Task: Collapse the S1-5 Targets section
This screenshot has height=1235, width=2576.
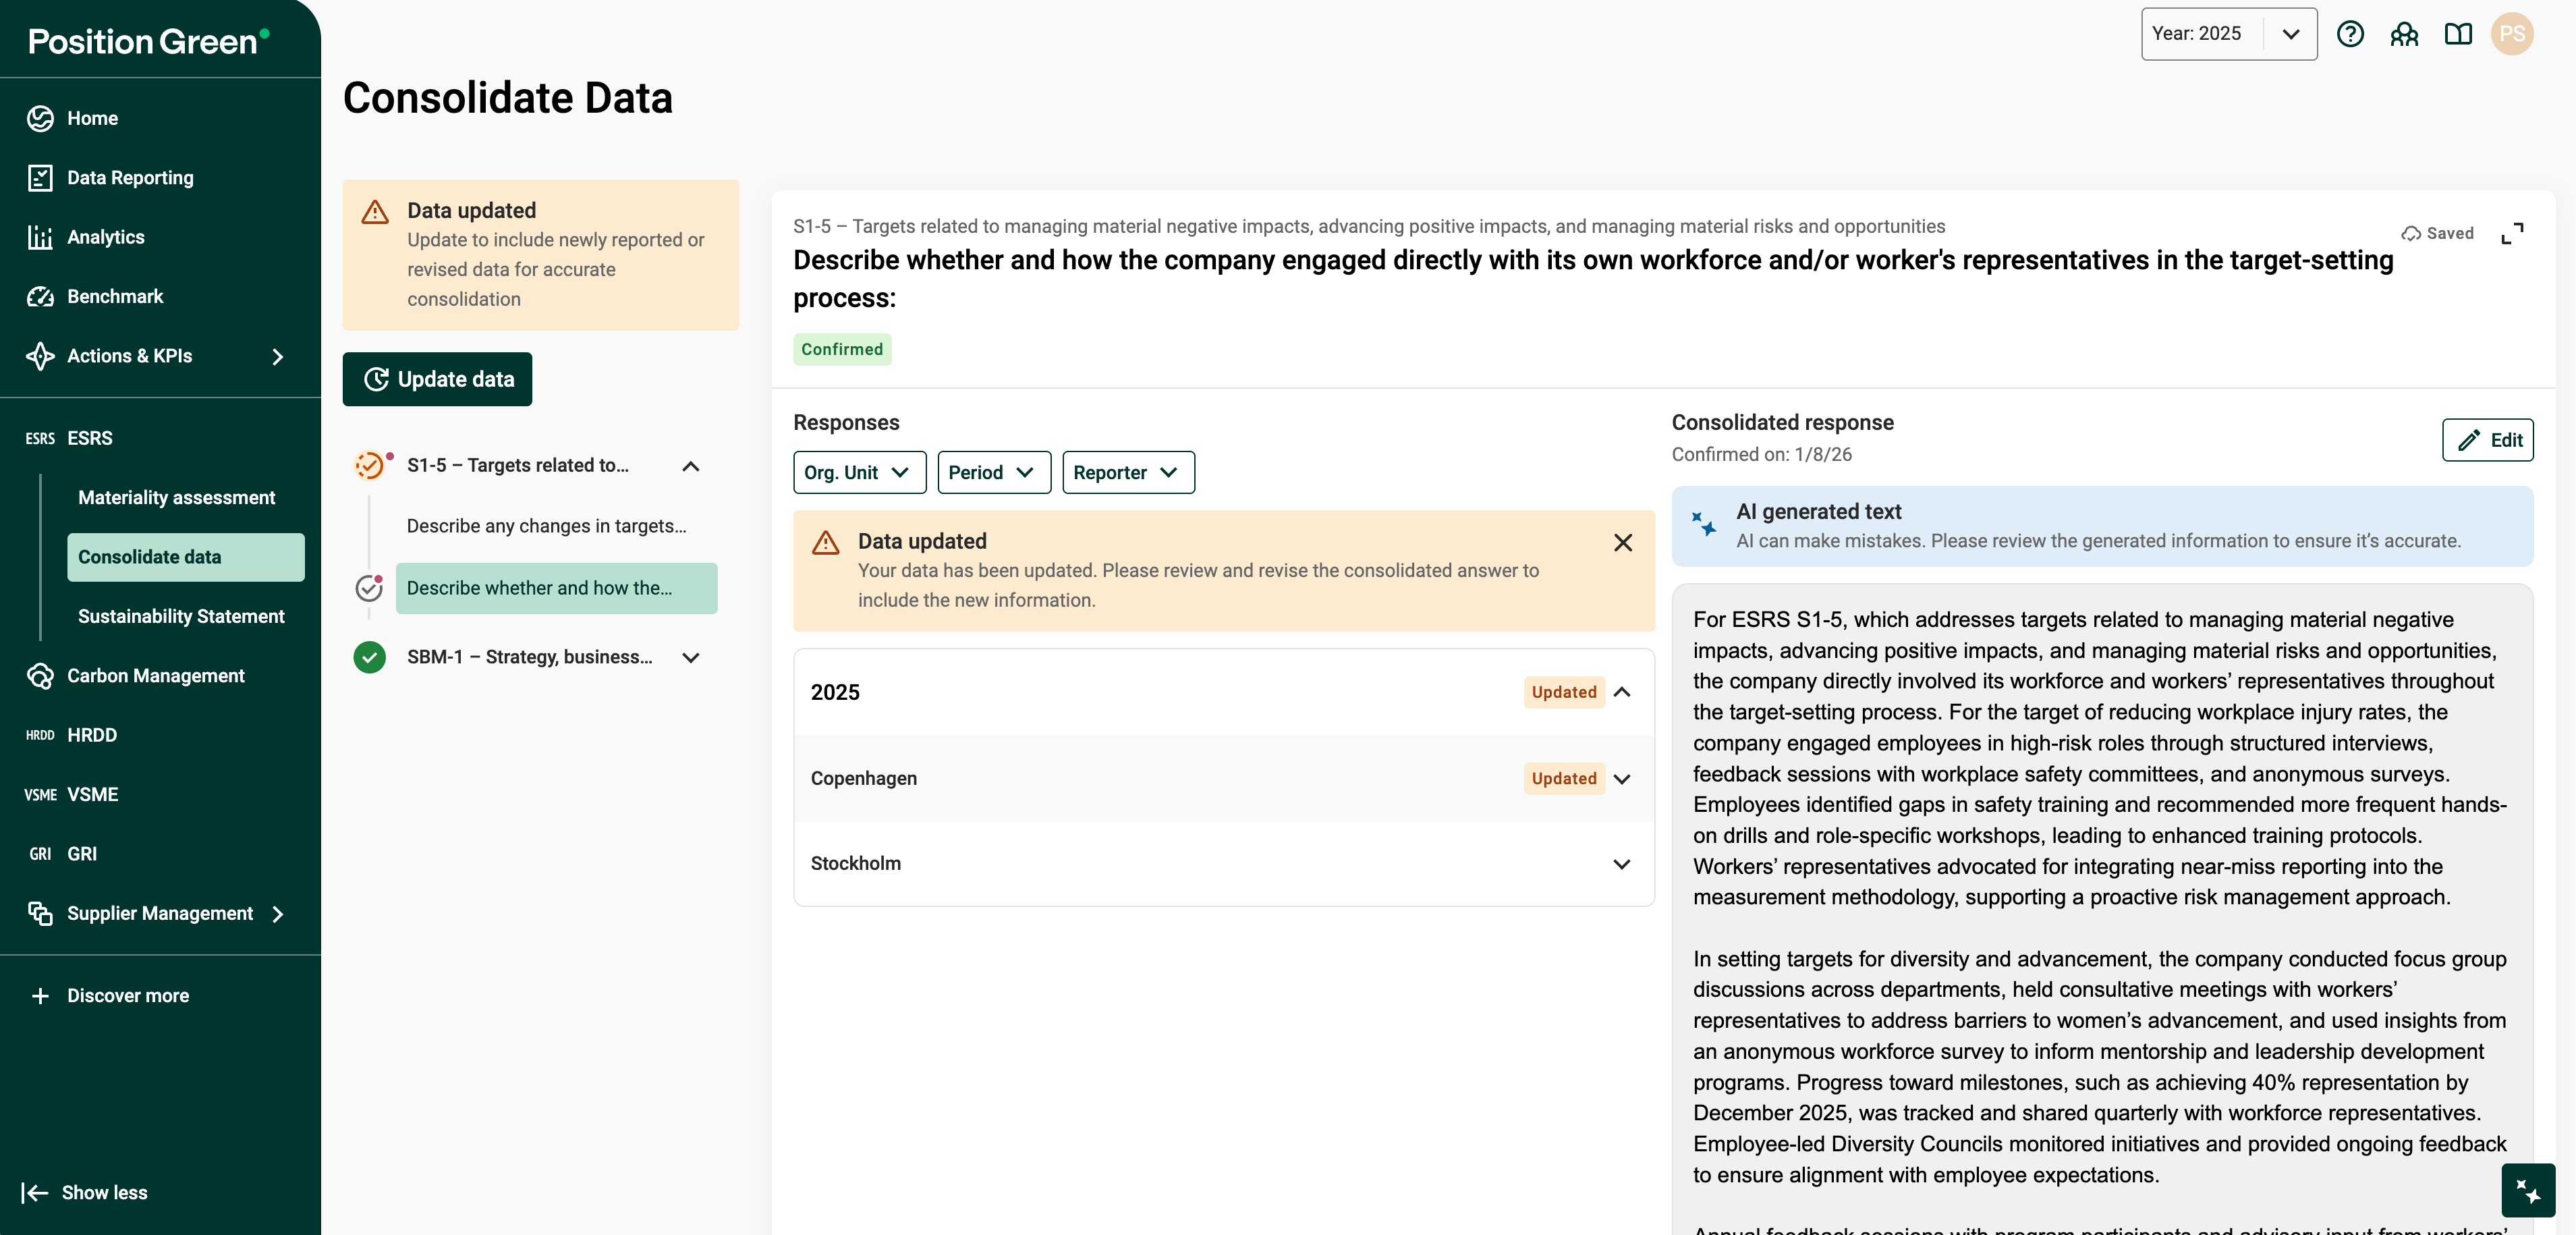Action: pyautogui.click(x=690, y=466)
